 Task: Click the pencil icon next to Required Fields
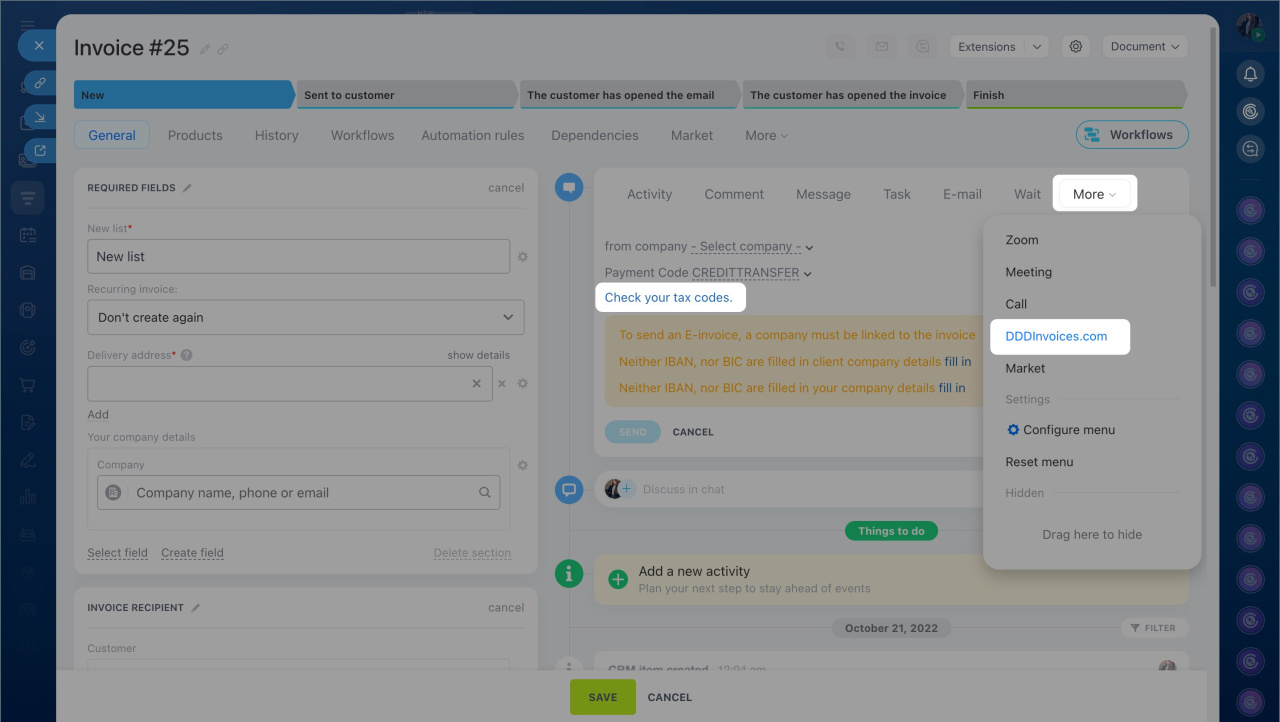coord(187,188)
